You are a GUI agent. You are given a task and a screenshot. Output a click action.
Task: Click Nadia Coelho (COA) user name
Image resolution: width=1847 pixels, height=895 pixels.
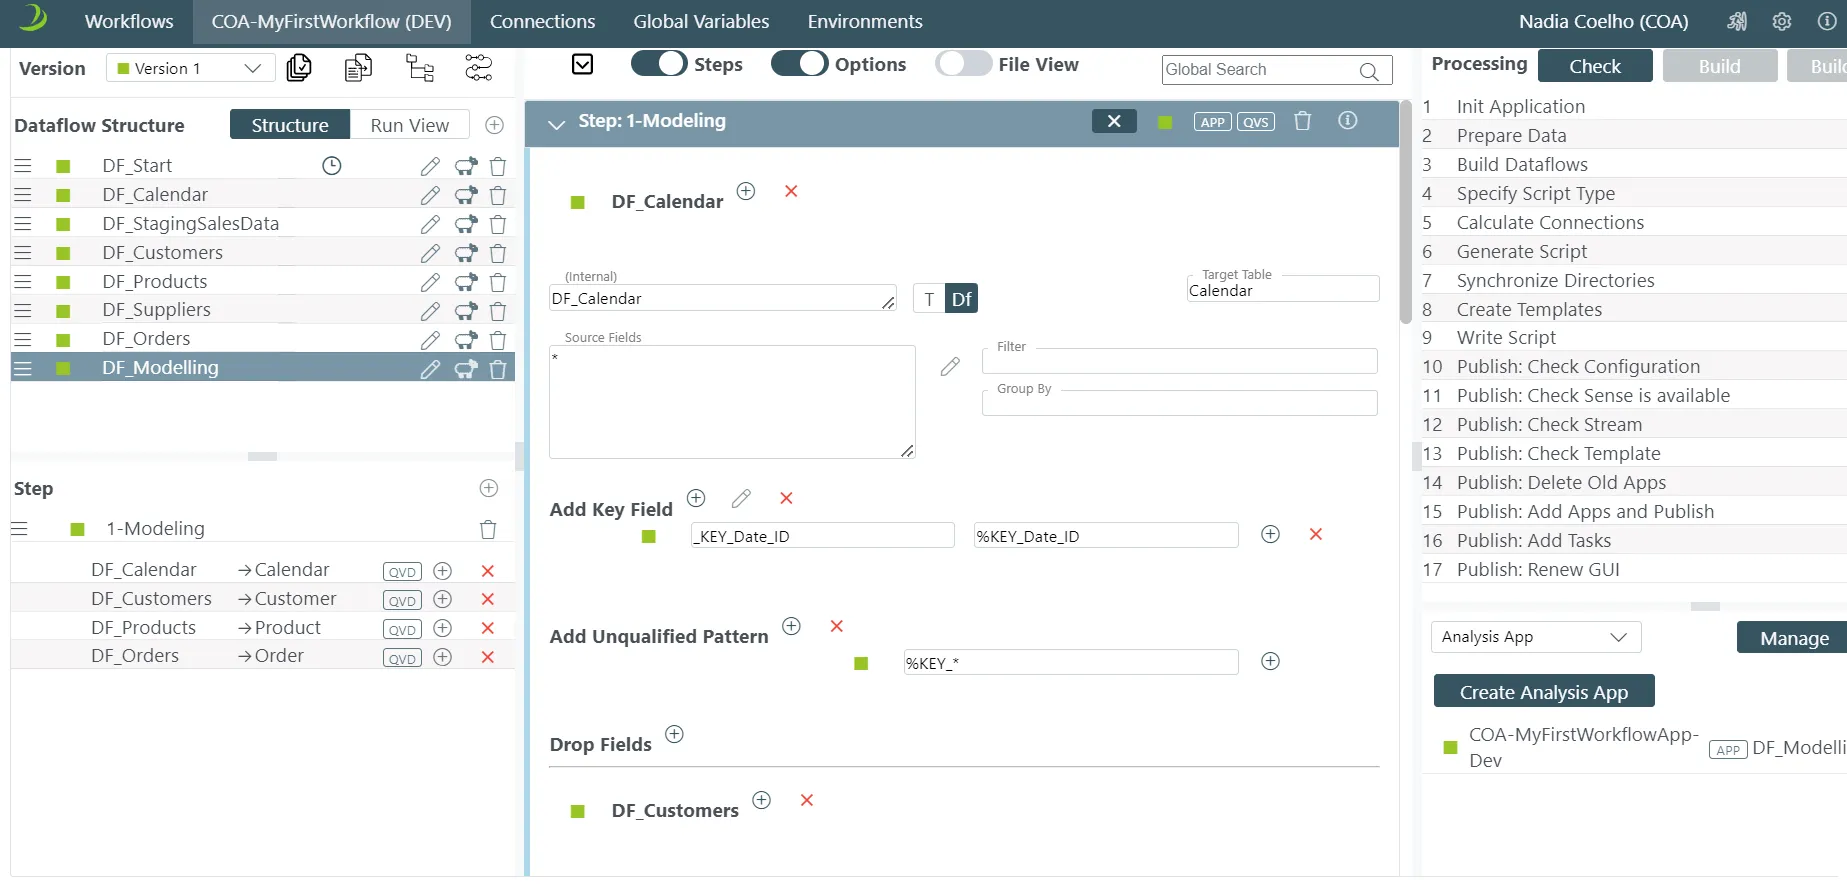(1603, 21)
